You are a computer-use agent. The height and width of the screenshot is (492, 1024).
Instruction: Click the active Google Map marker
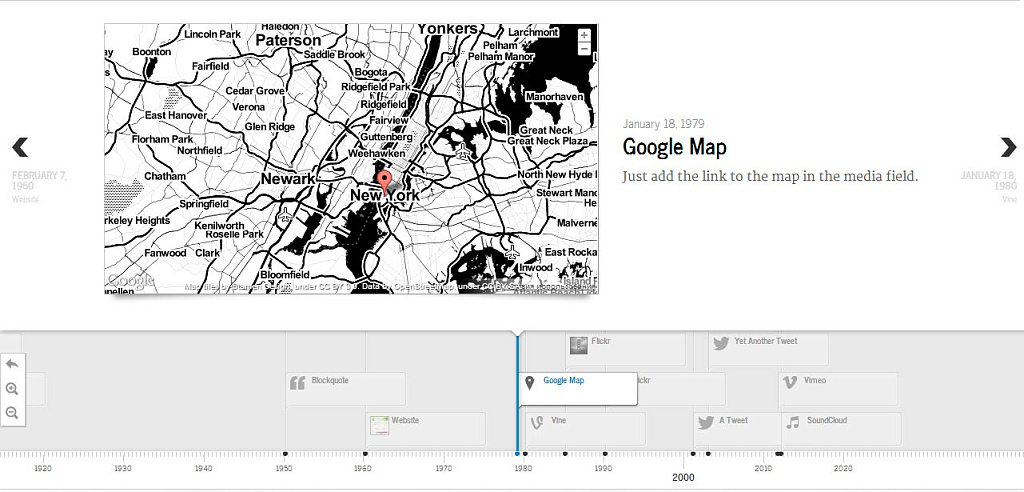click(x=578, y=389)
